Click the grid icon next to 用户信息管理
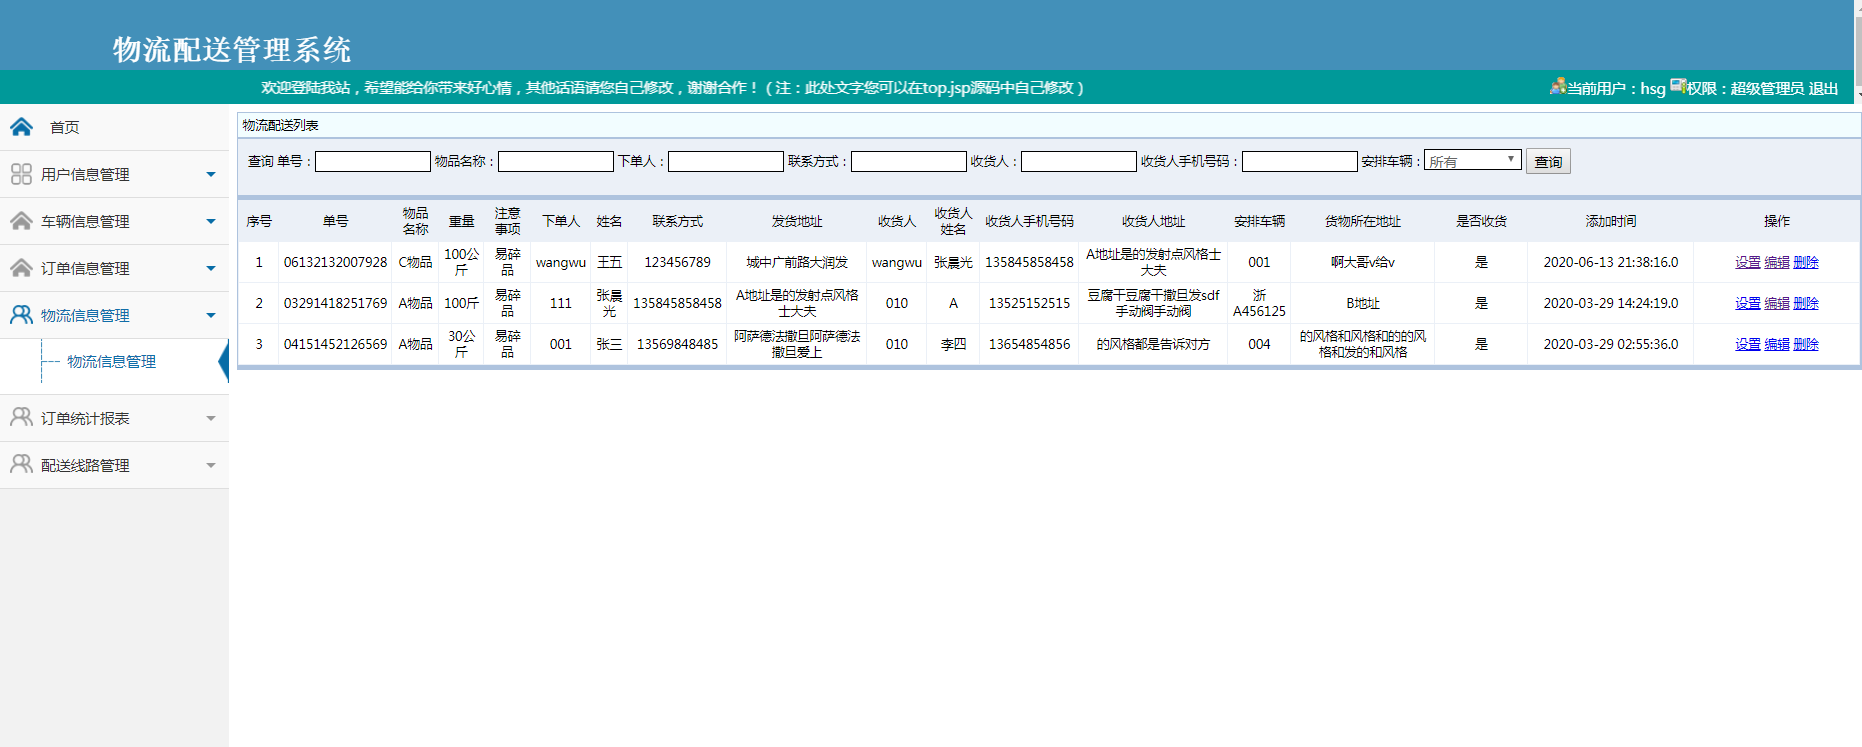Screen dimensions: 1862x747 click(21, 174)
